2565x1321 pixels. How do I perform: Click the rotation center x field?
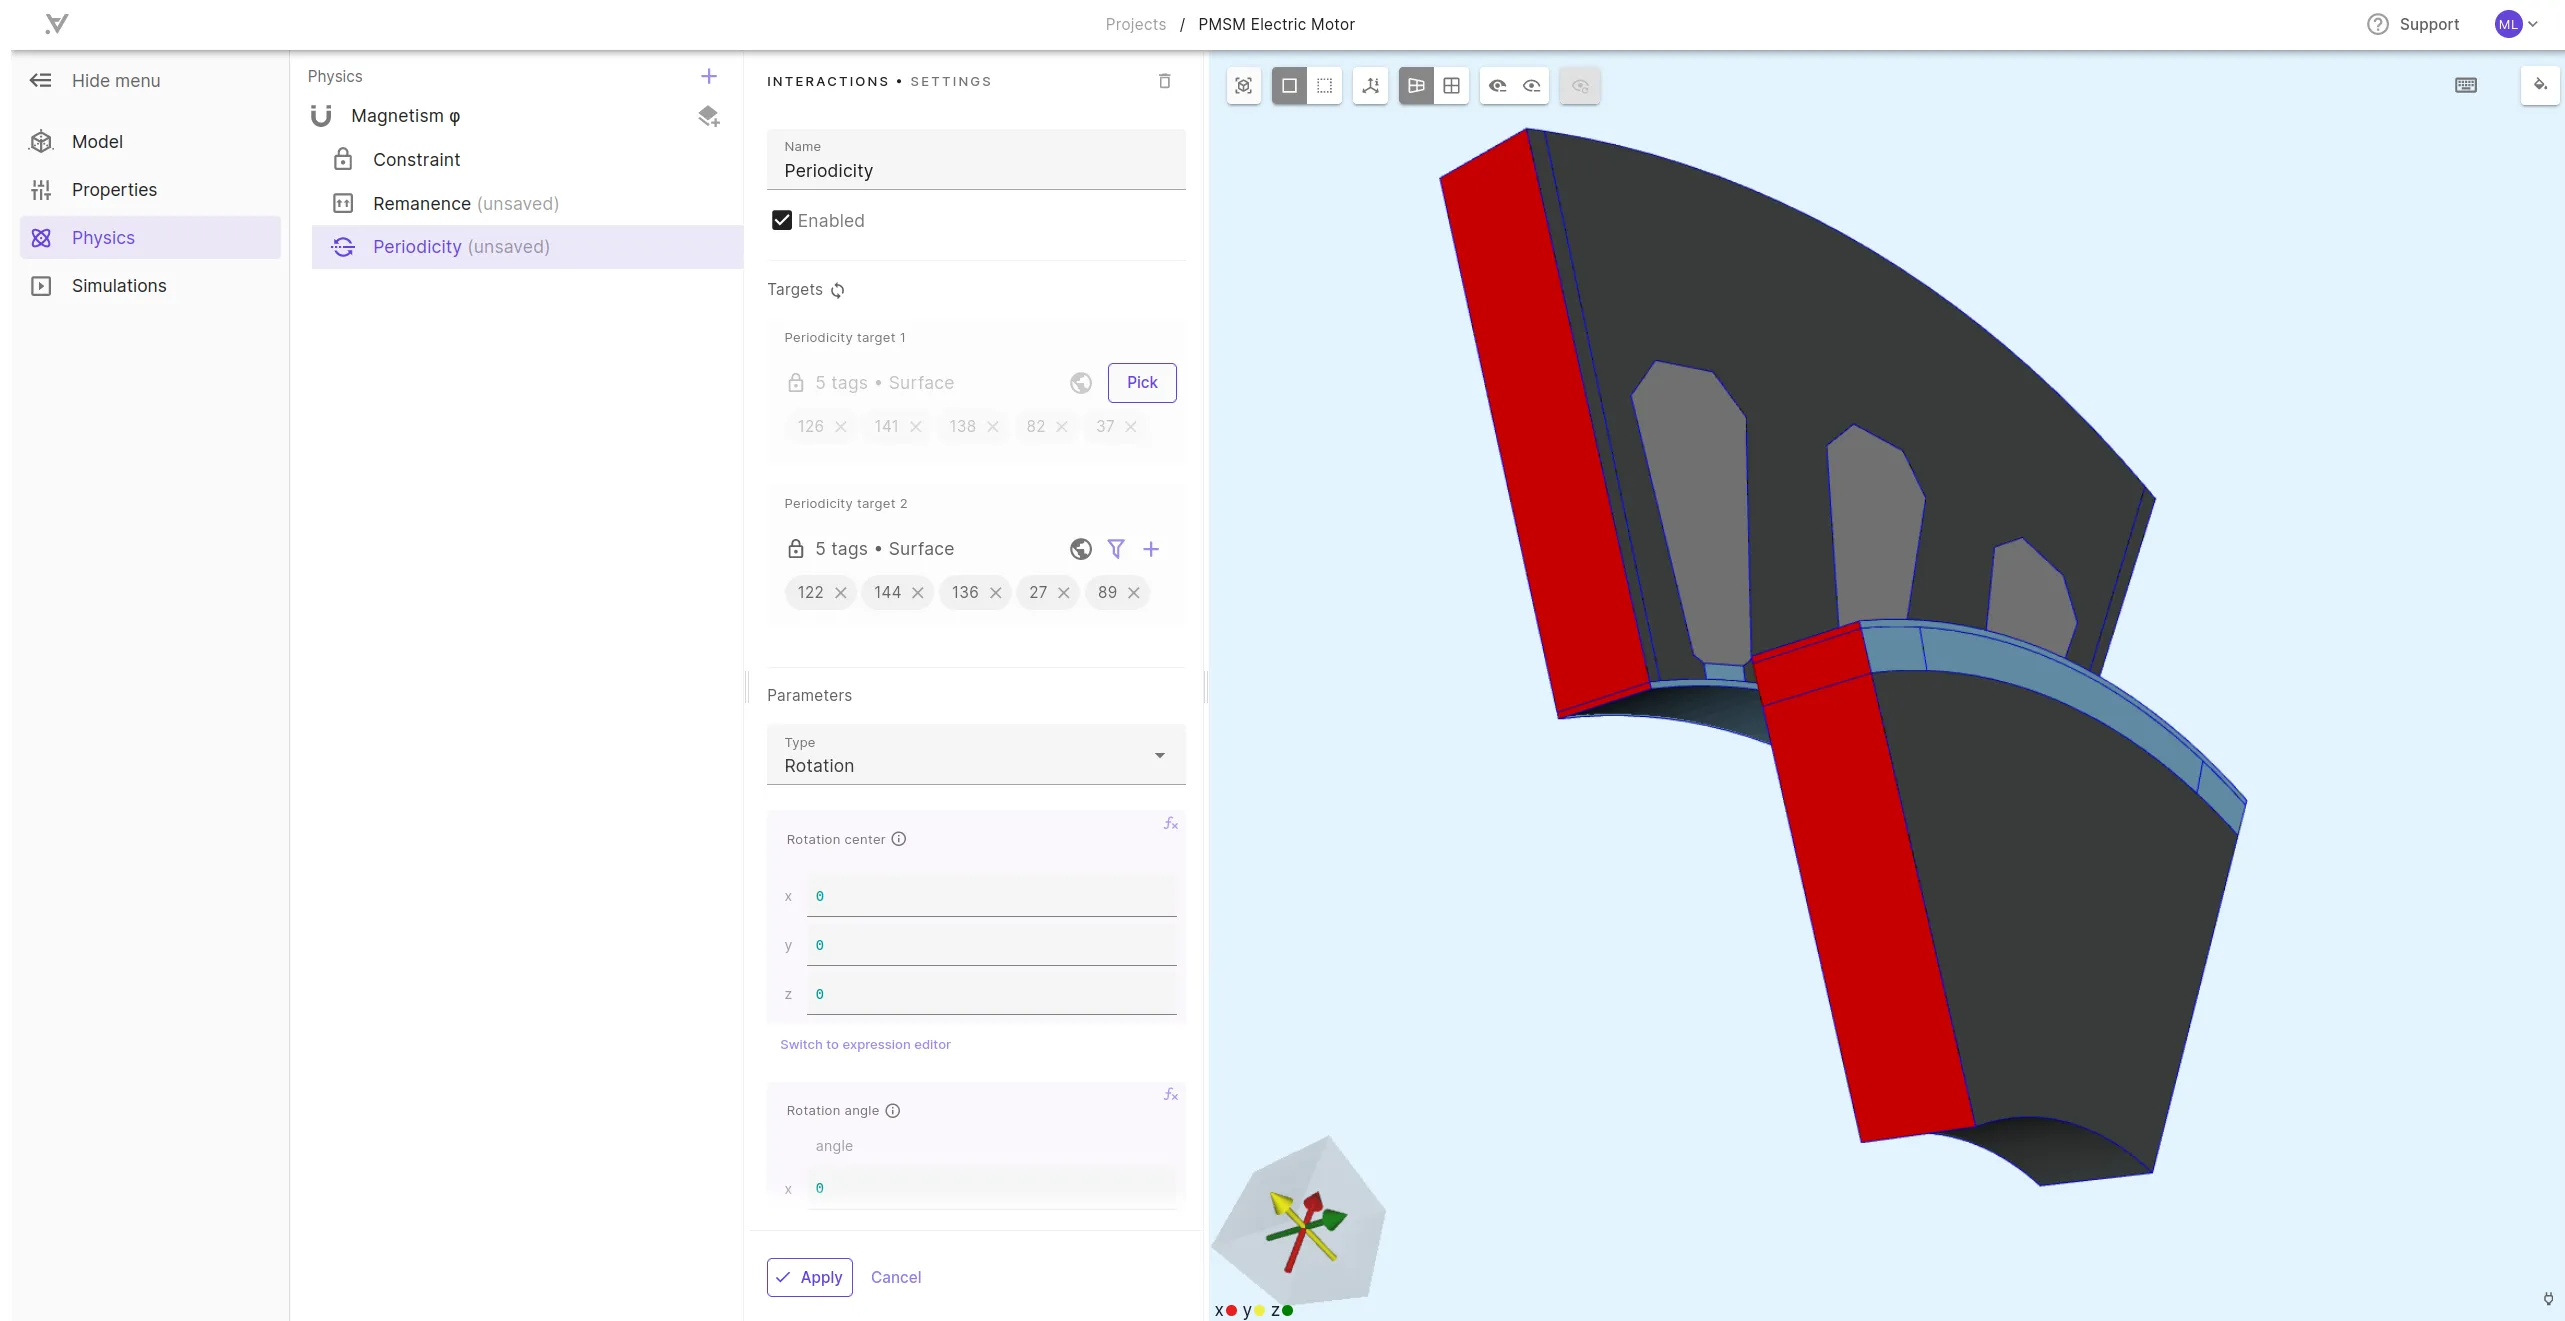(x=992, y=896)
